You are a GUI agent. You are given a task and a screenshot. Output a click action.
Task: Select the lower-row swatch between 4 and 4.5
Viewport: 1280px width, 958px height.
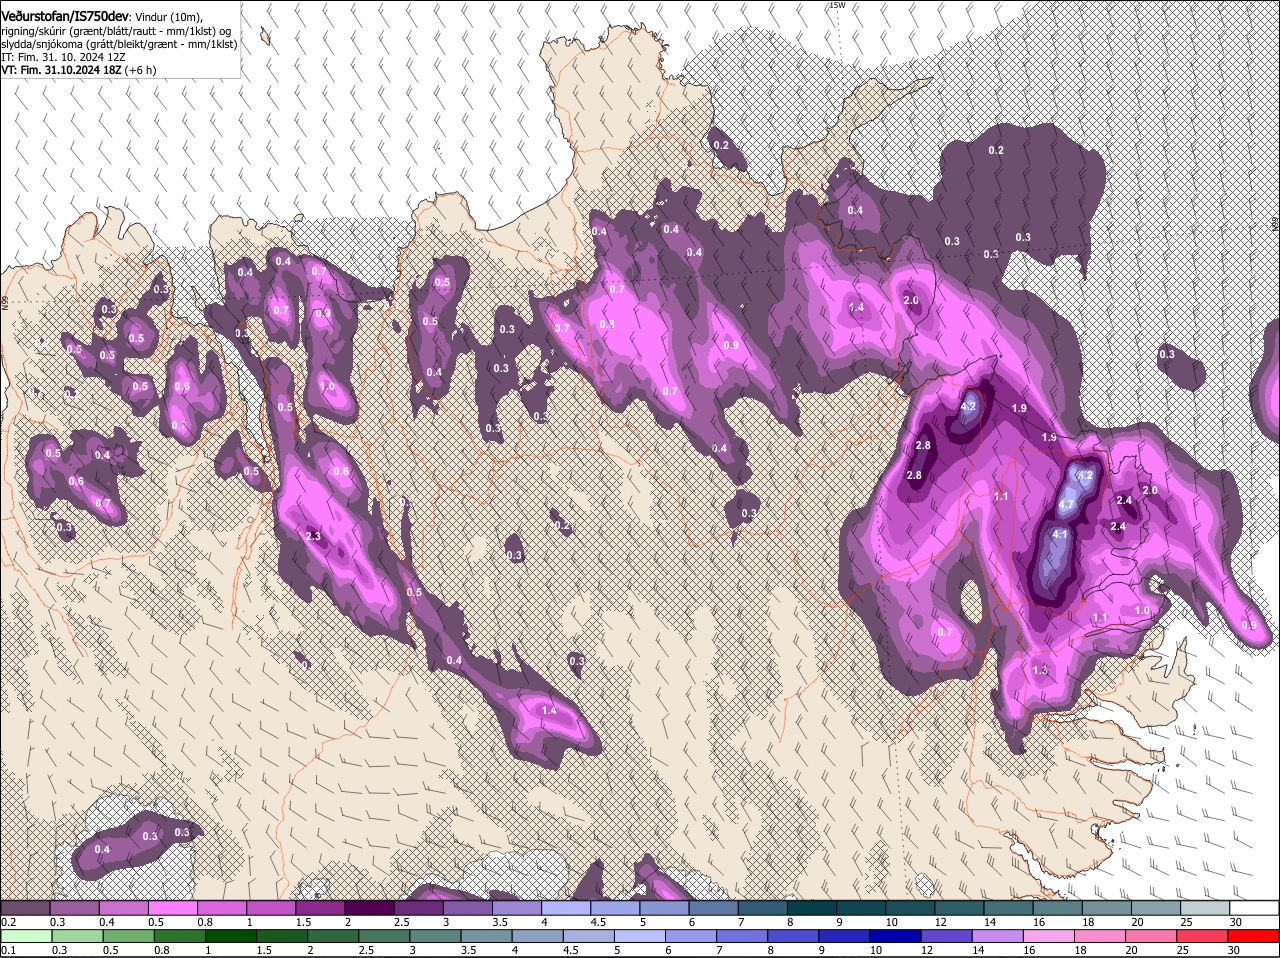point(538,937)
